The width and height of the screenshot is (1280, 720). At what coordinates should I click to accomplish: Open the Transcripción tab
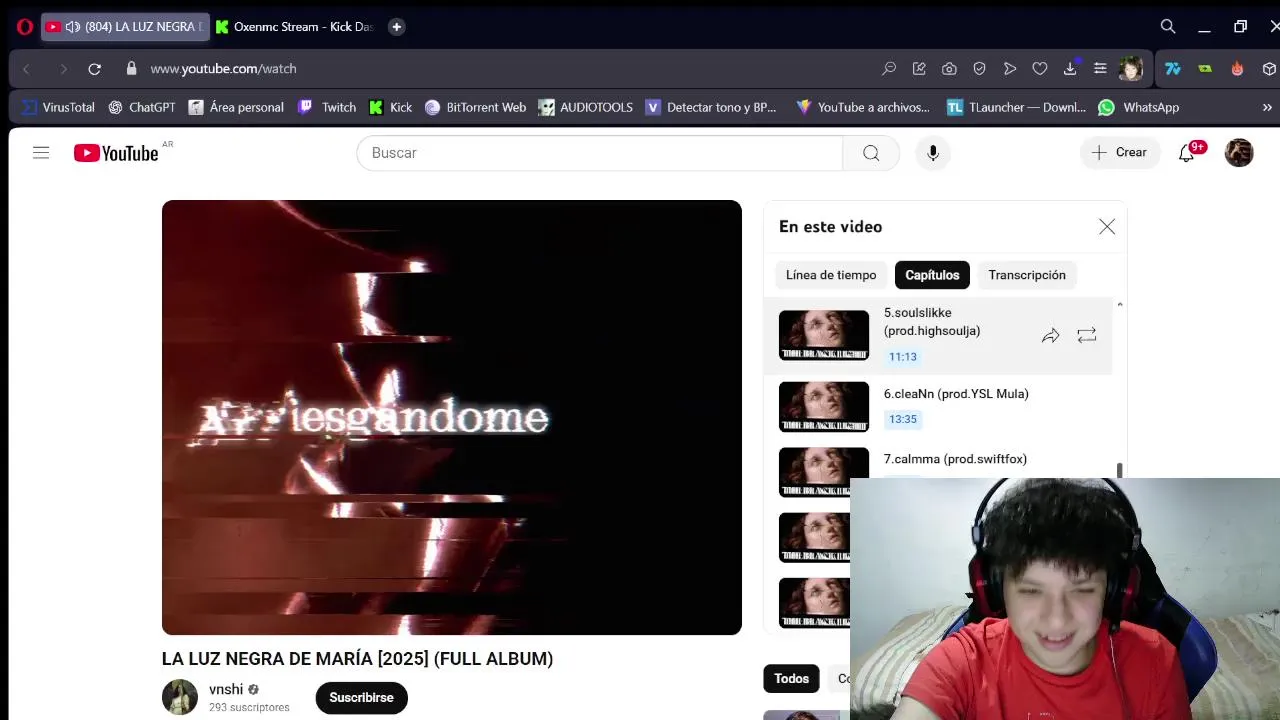(1027, 275)
